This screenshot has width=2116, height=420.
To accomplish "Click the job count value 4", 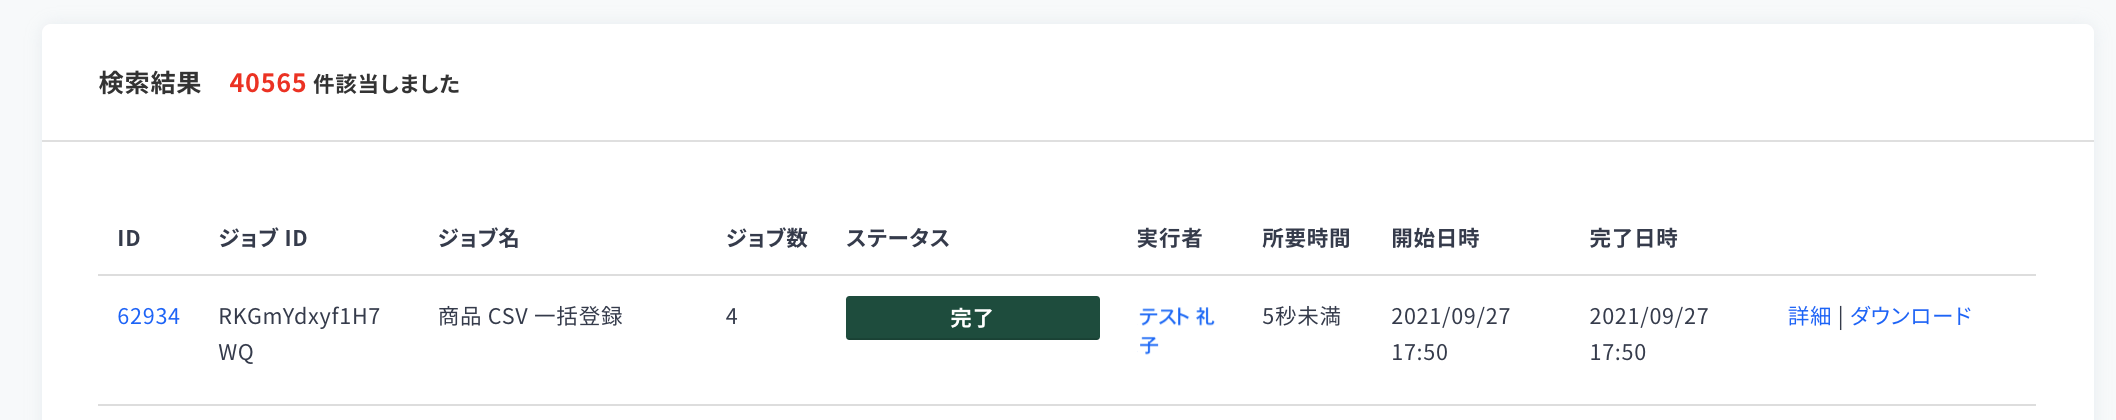I will click(732, 317).
